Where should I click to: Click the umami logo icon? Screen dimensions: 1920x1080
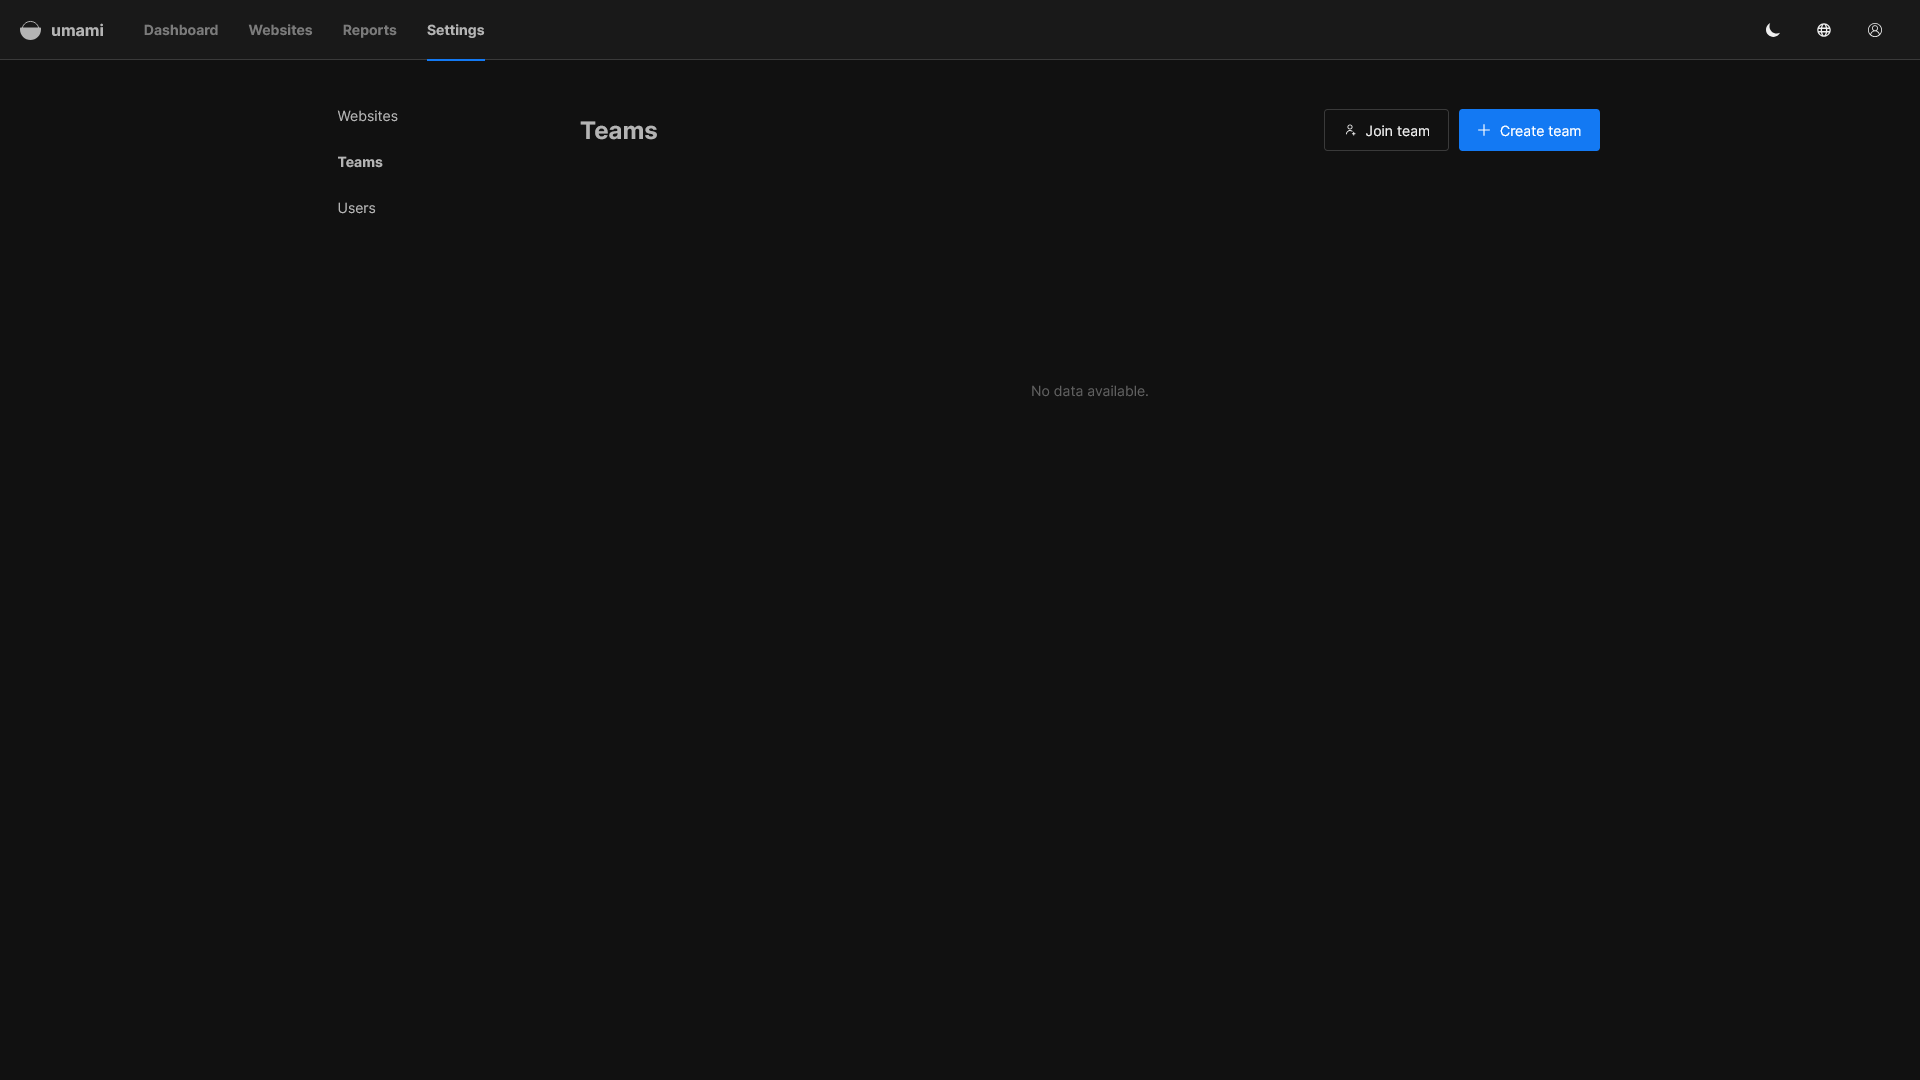[x=30, y=30]
